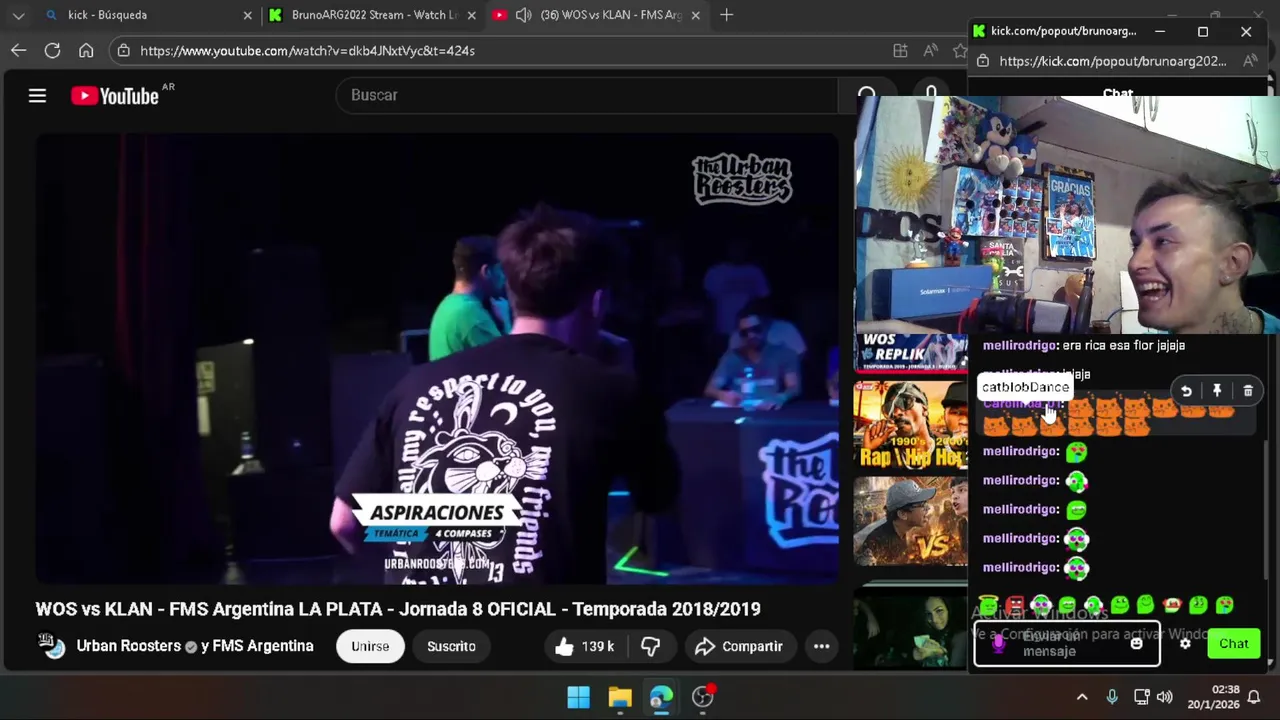1280x720 pixels.
Task: Open the YouTube hamburger guide menu
Action: pyautogui.click(x=37, y=95)
